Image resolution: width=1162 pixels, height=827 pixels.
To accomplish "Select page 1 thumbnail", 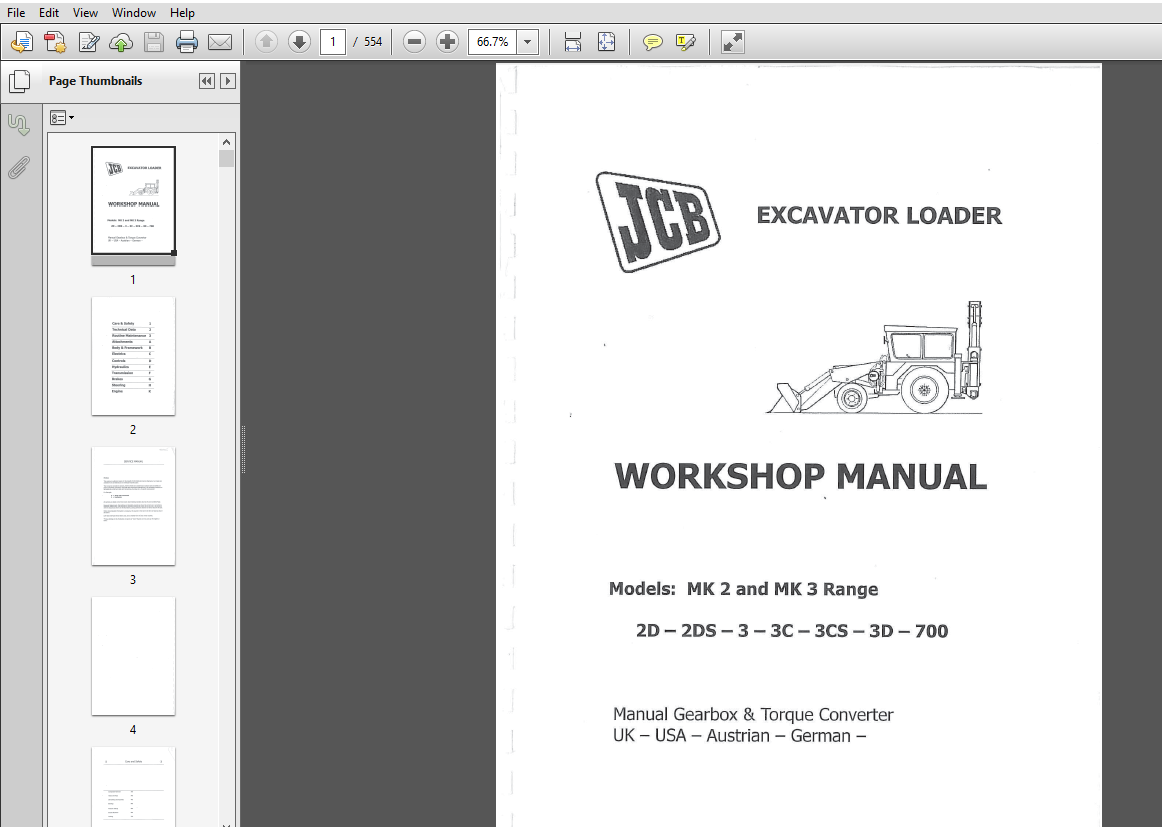I will click(x=133, y=201).
